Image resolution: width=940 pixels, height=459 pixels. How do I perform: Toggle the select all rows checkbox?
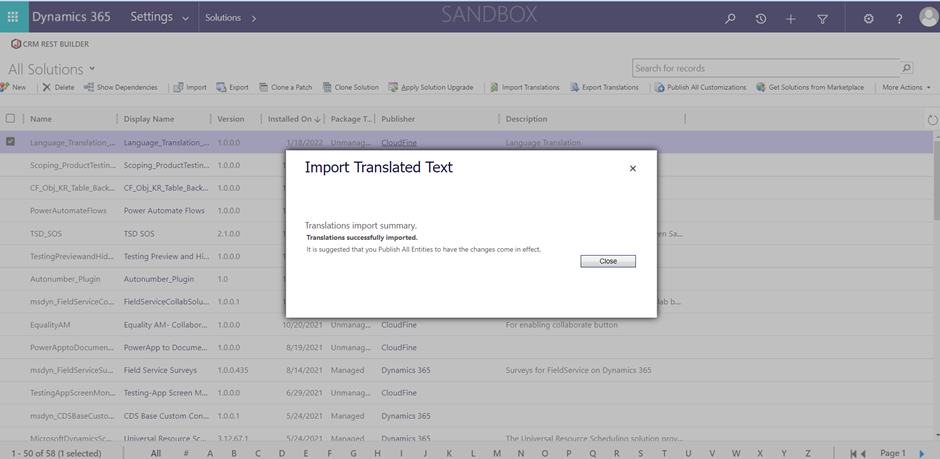coord(10,119)
